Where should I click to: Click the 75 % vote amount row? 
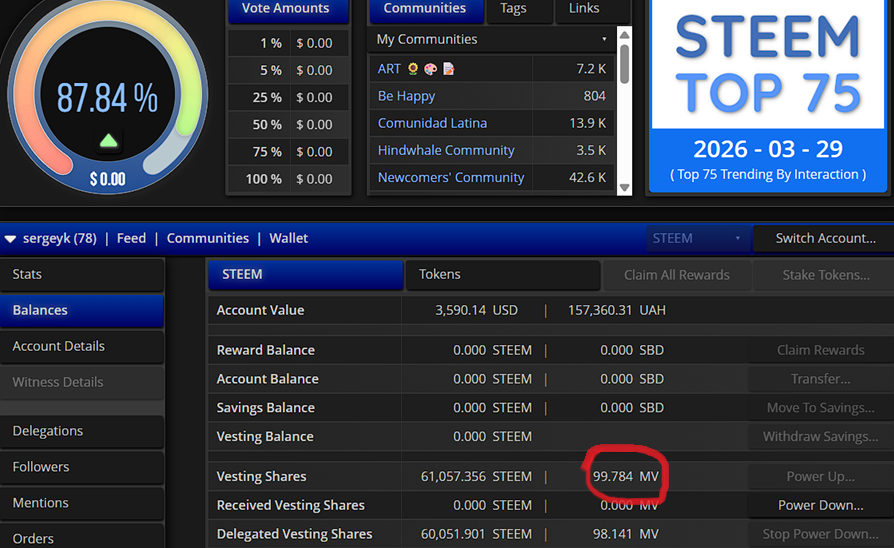point(288,152)
